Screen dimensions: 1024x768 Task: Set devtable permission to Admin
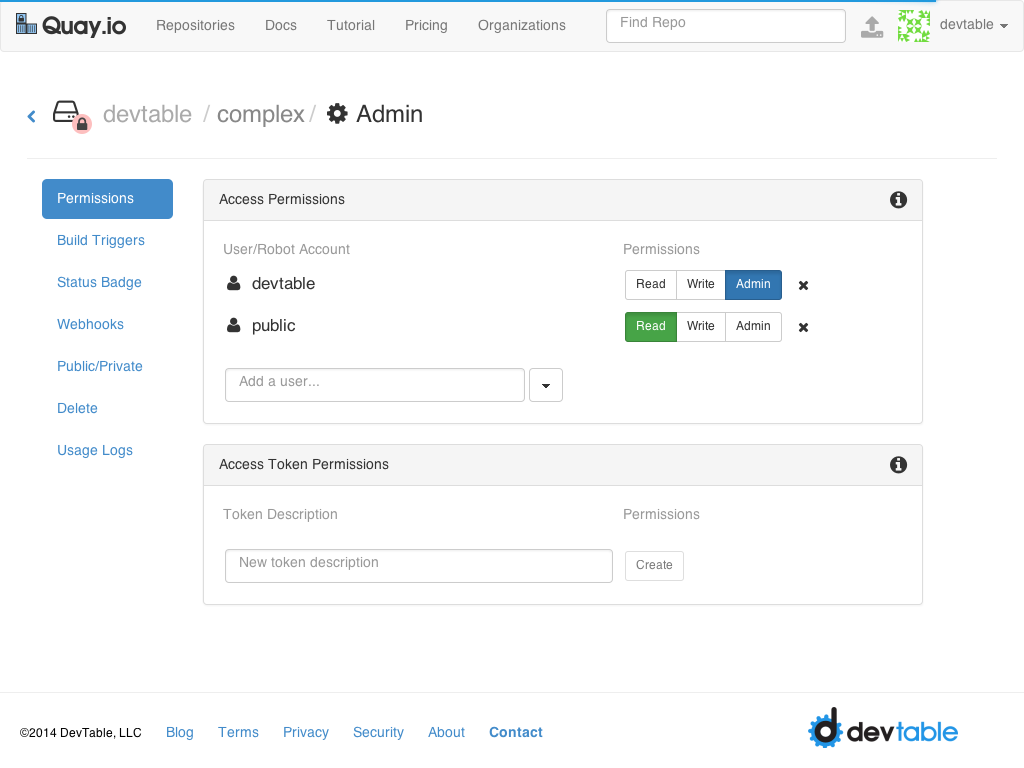click(753, 285)
